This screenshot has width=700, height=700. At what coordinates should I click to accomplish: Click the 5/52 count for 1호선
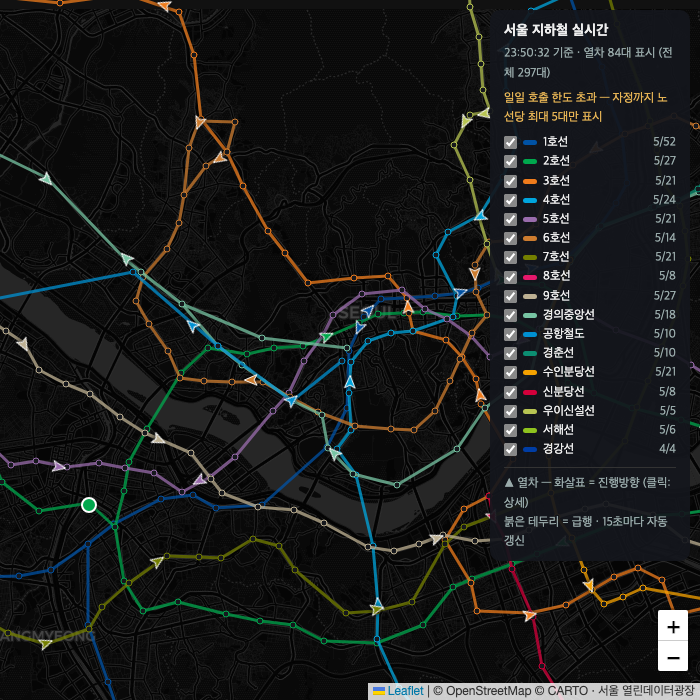664,142
